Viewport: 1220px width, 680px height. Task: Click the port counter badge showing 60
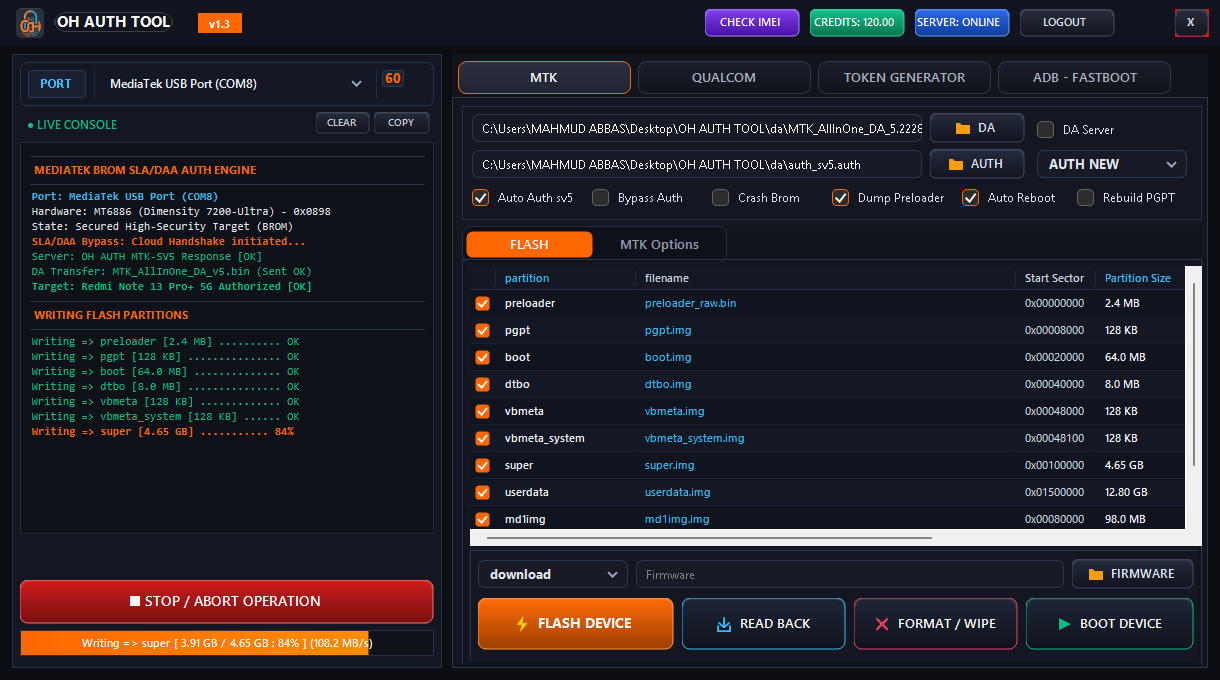click(393, 79)
